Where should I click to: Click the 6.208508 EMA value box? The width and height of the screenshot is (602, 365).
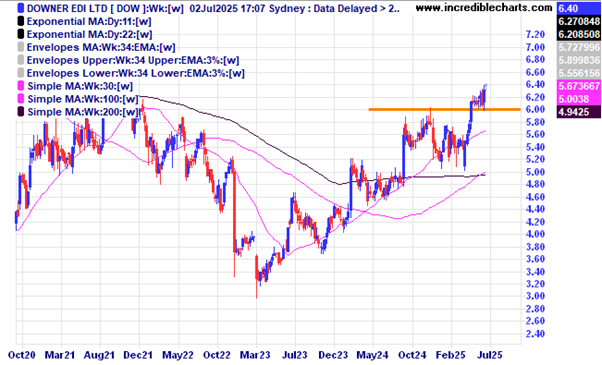coord(579,35)
